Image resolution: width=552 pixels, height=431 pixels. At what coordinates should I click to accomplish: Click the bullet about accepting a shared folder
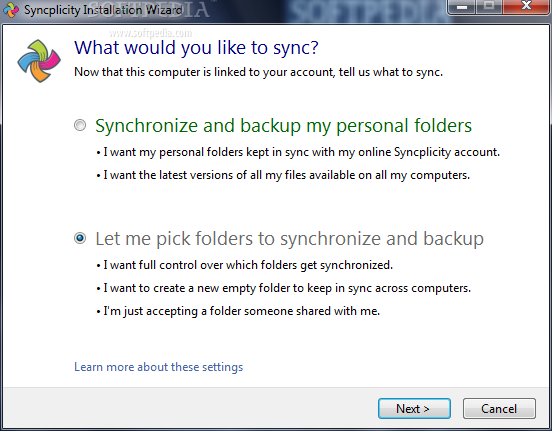click(238, 311)
